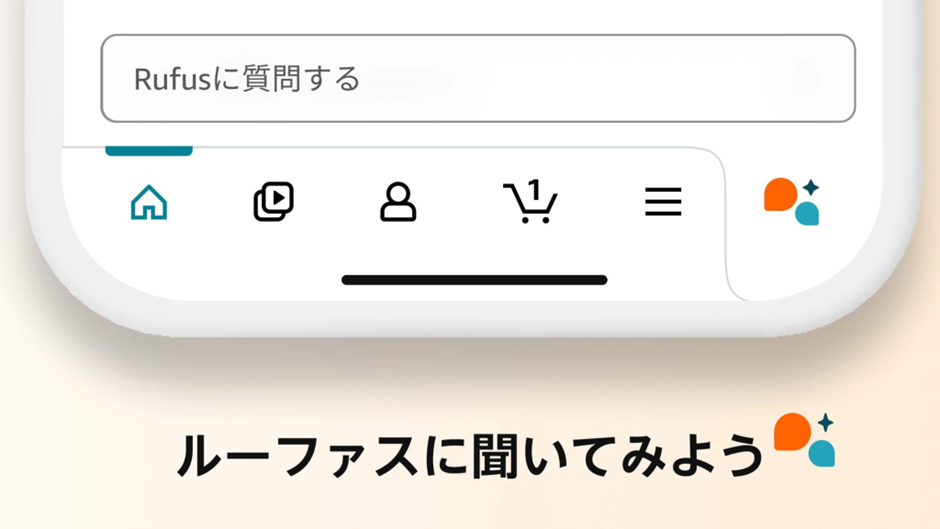Click the teal bubble in the headline logo
Image resolution: width=940 pixels, height=529 pixels.
822,453
